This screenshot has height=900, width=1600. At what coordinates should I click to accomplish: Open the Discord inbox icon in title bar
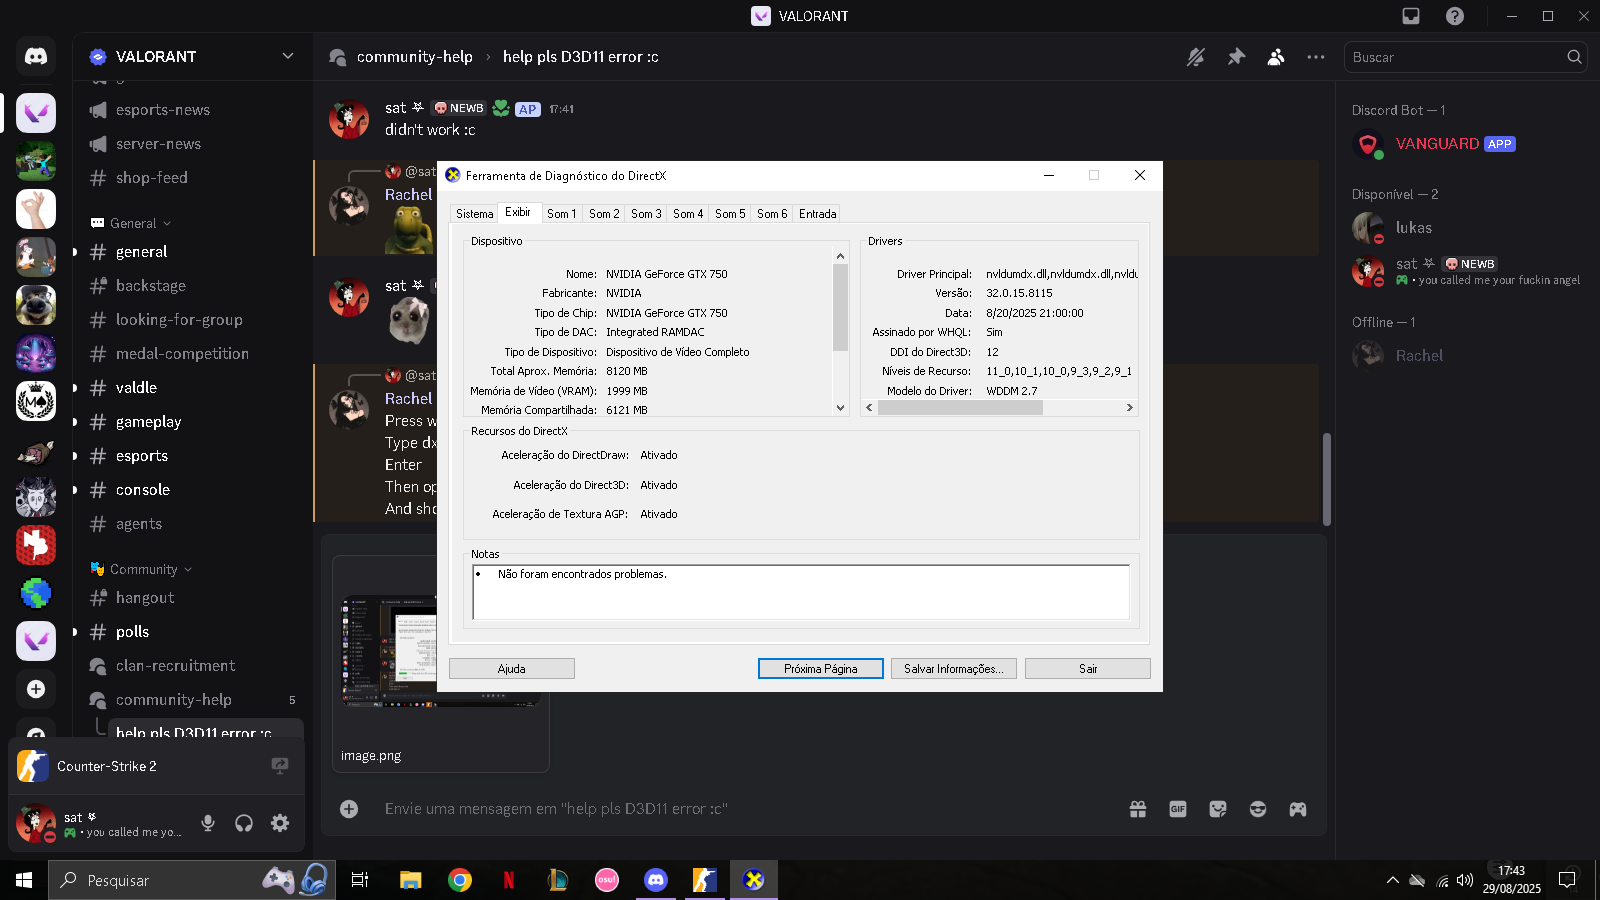pyautogui.click(x=1411, y=16)
